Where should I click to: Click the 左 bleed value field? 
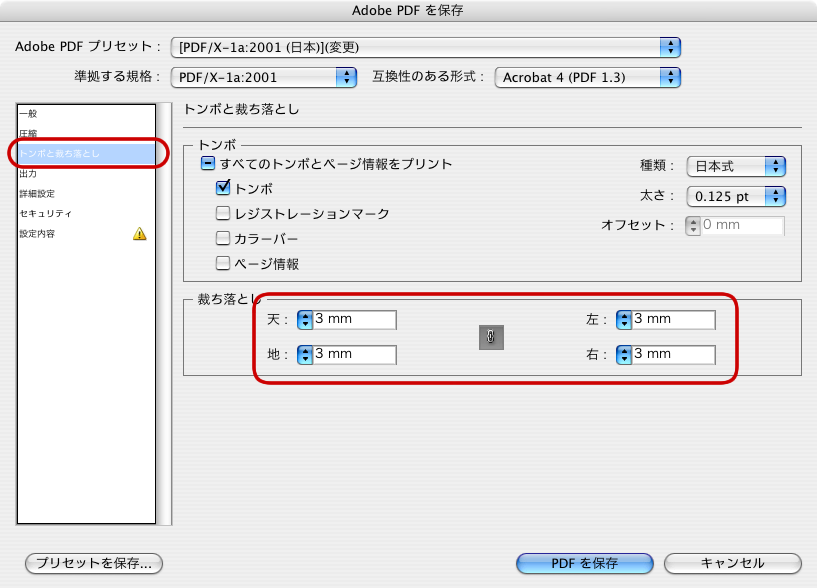tap(673, 320)
